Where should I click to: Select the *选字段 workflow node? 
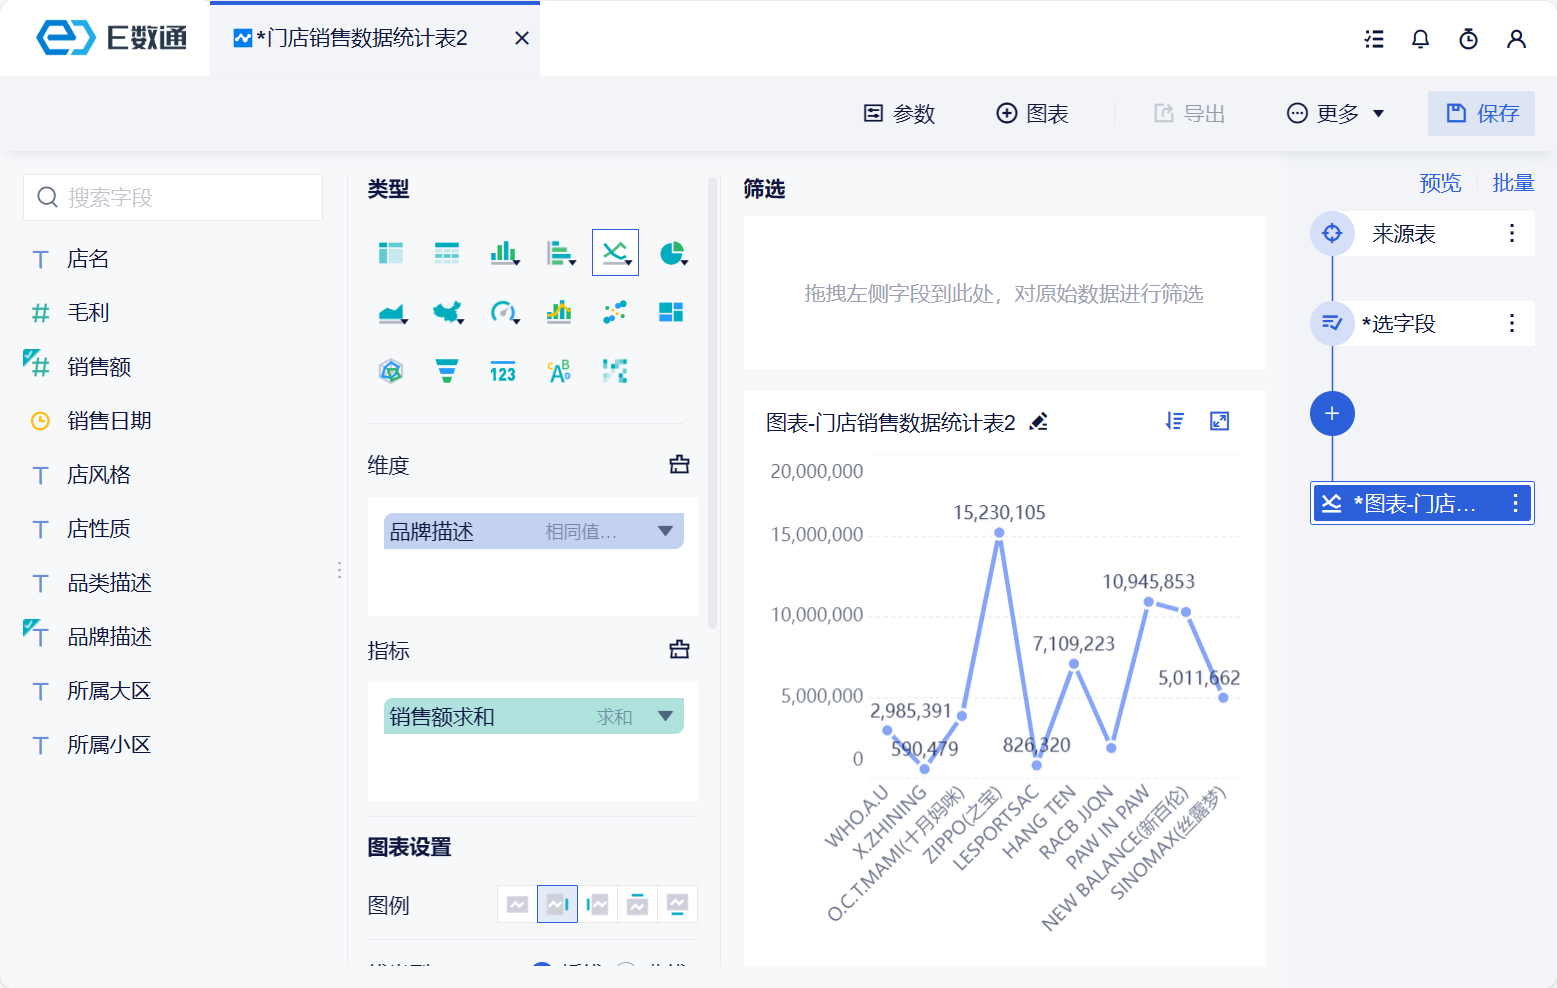pyautogui.click(x=1422, y=323)
